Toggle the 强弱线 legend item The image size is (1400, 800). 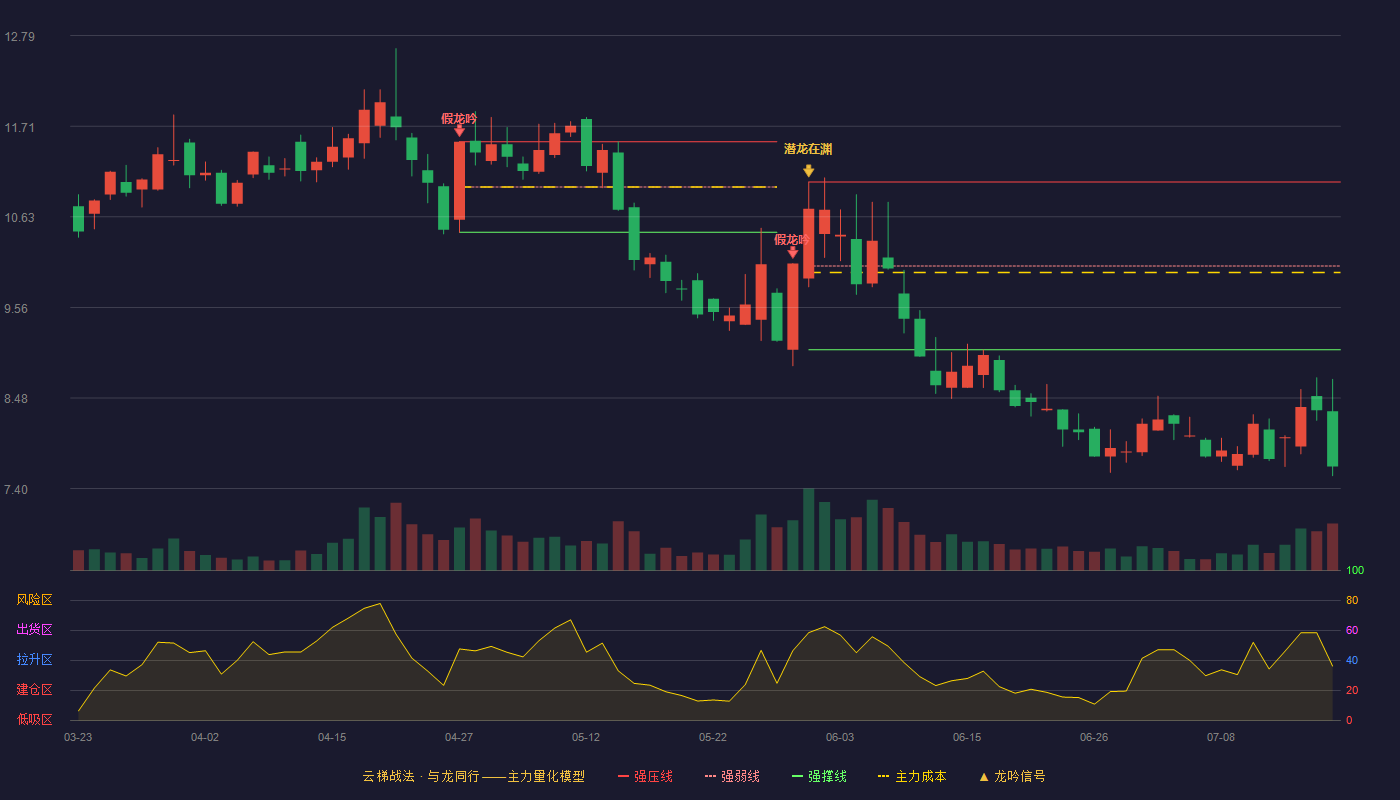coord(732,776)
